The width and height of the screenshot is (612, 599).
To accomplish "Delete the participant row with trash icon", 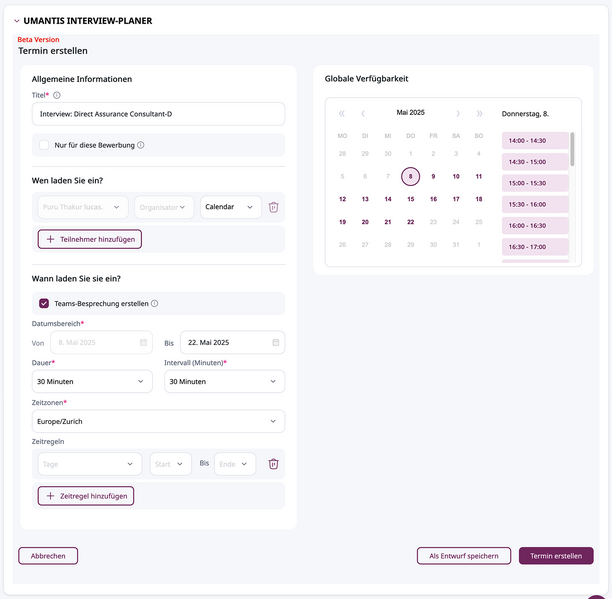I will tap(273, 207).
